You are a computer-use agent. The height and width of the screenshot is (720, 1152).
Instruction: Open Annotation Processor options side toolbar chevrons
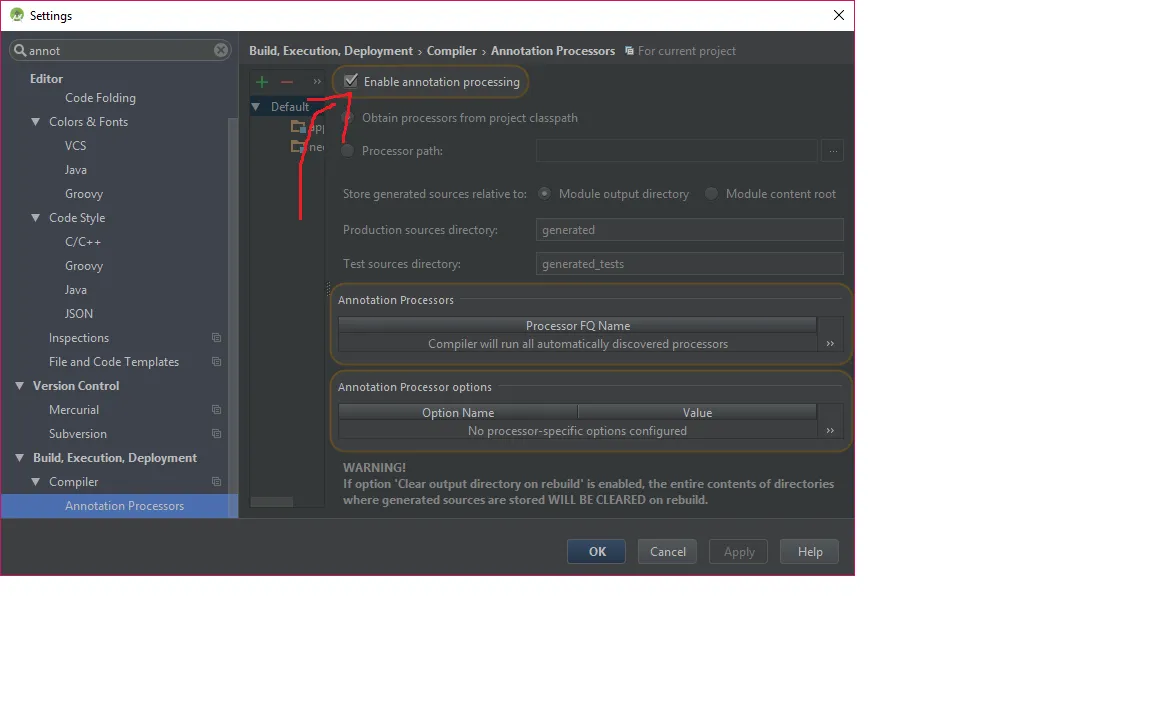(830, 431)
